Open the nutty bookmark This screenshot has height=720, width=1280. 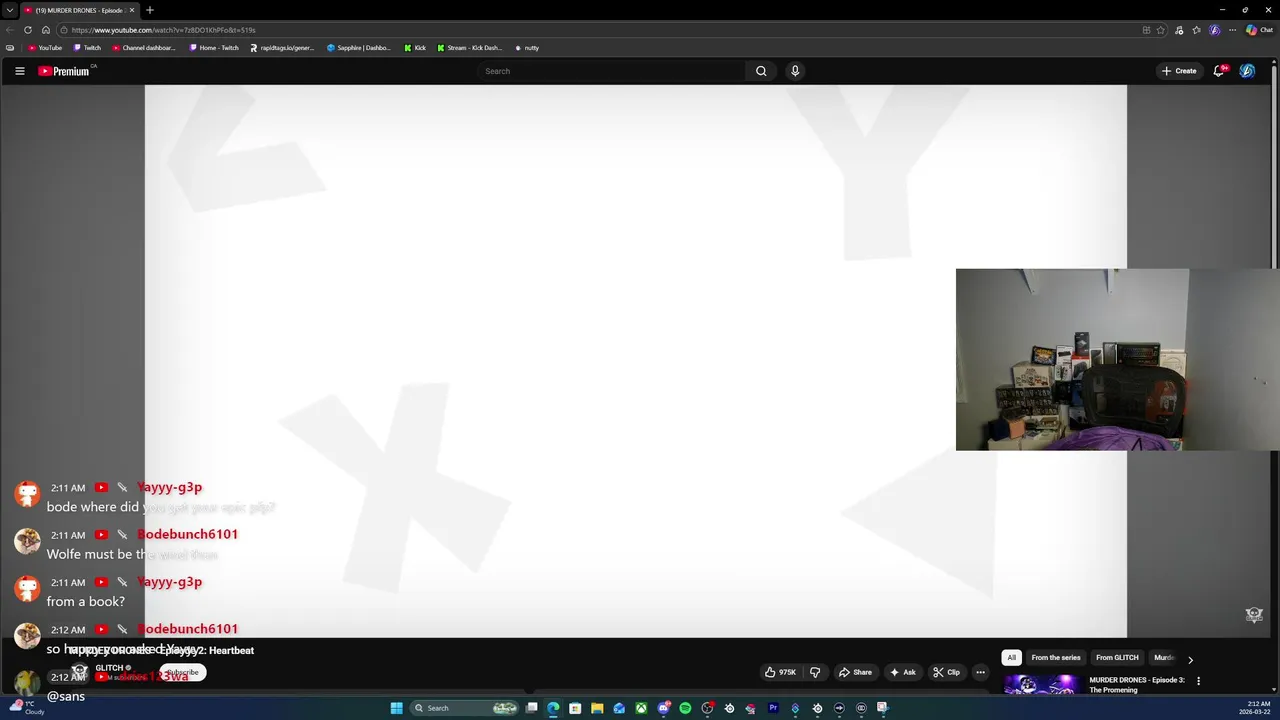(527, 48)
